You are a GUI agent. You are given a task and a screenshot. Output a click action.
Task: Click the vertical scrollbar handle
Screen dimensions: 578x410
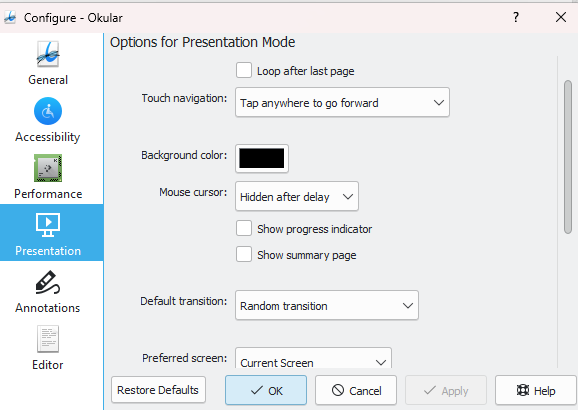point(568,157)
